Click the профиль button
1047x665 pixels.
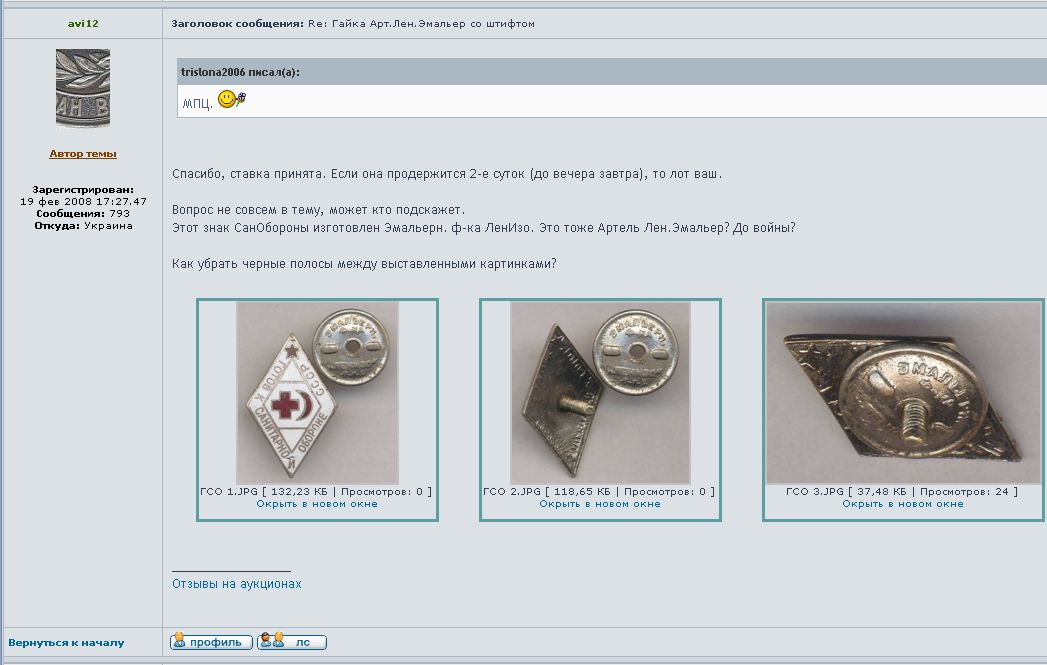pos(211,642)
